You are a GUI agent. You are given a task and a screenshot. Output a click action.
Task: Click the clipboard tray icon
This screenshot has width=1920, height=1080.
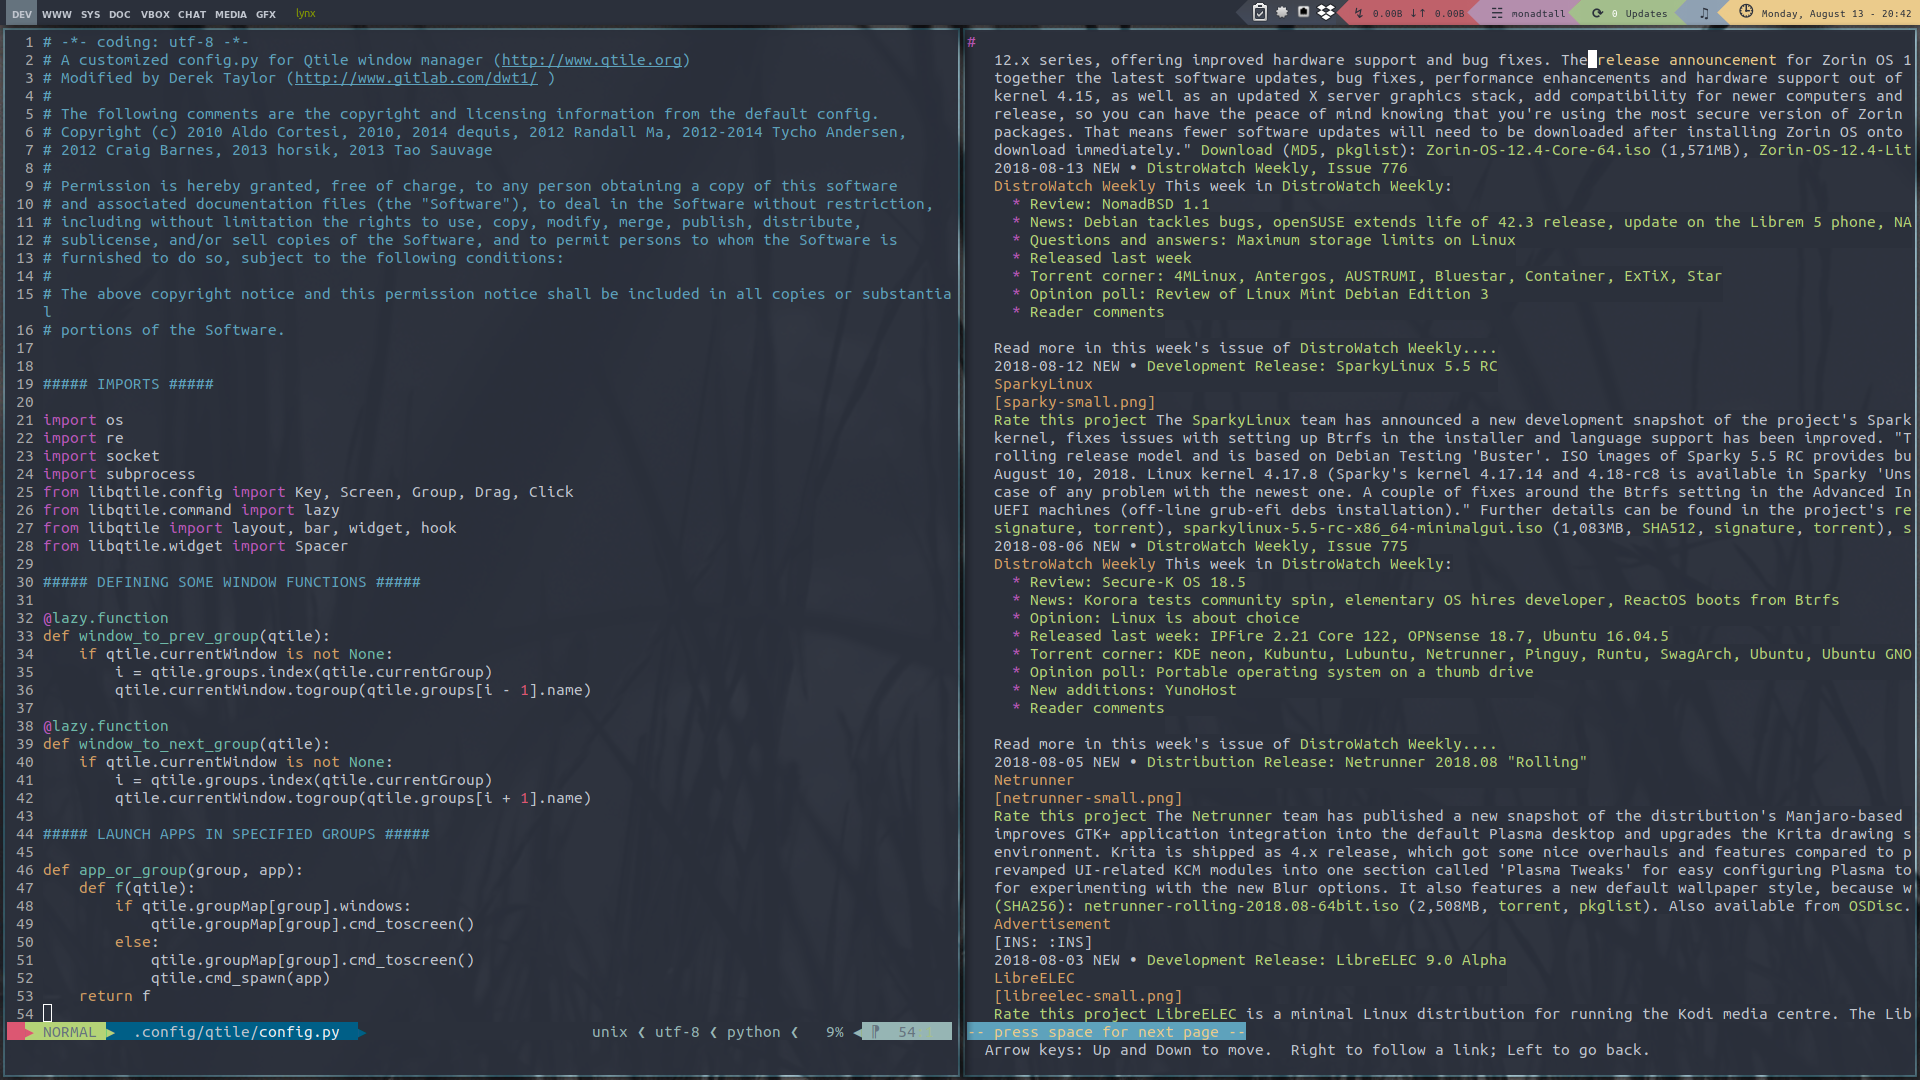(1260, 13)
